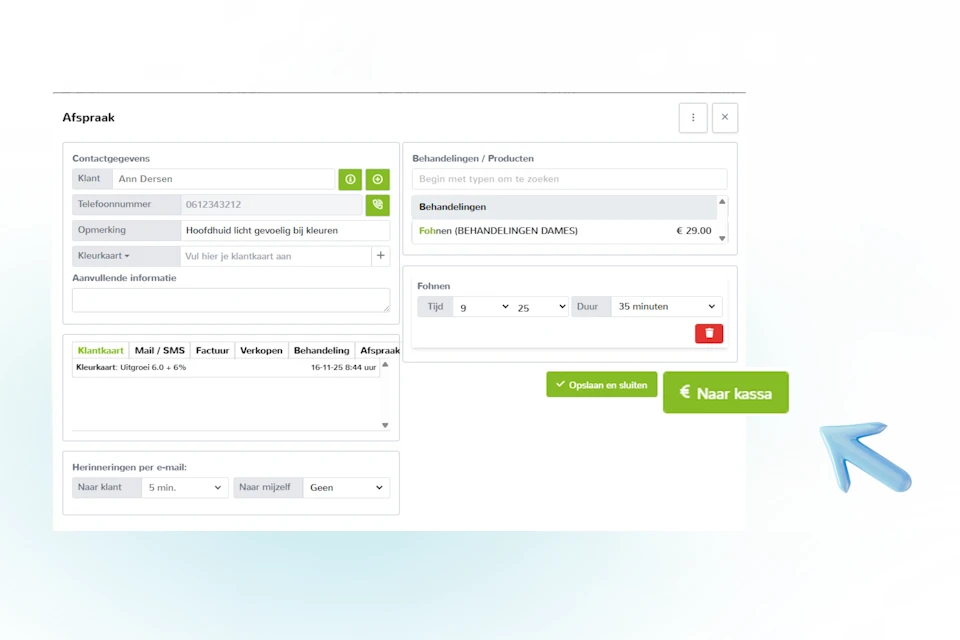Viewport: 960px width, 640px height.
Task: Click the green customer info icon
Action: (x=350, y=179)
